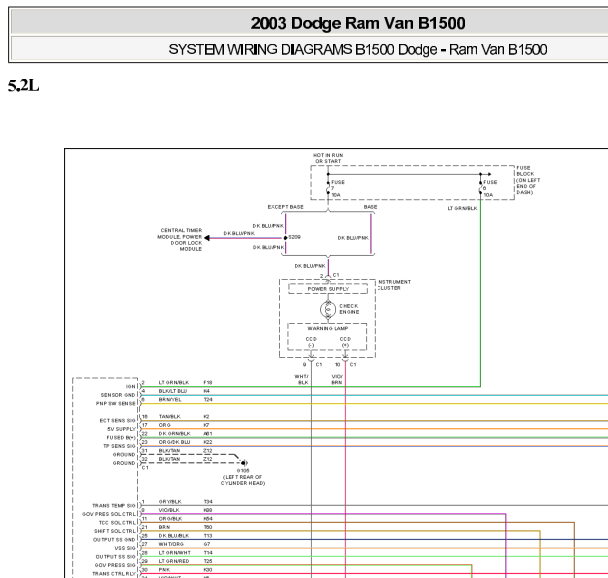The height and width of the screenshot is (578, 608).
Task: Click the 'LT GRN/BLK' label below fuse 6
Action: (x=462, y=209)
